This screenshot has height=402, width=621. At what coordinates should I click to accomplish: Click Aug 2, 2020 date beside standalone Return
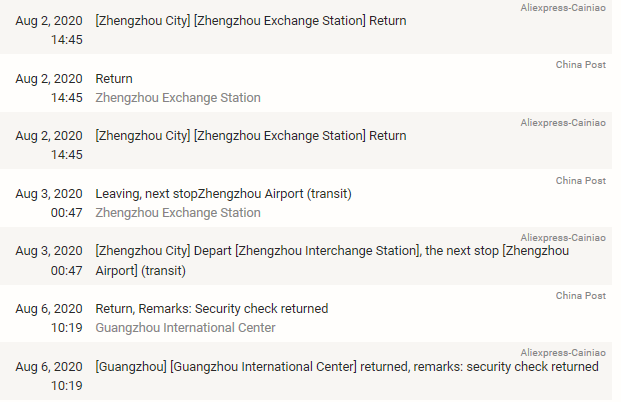tap(49, 78)
